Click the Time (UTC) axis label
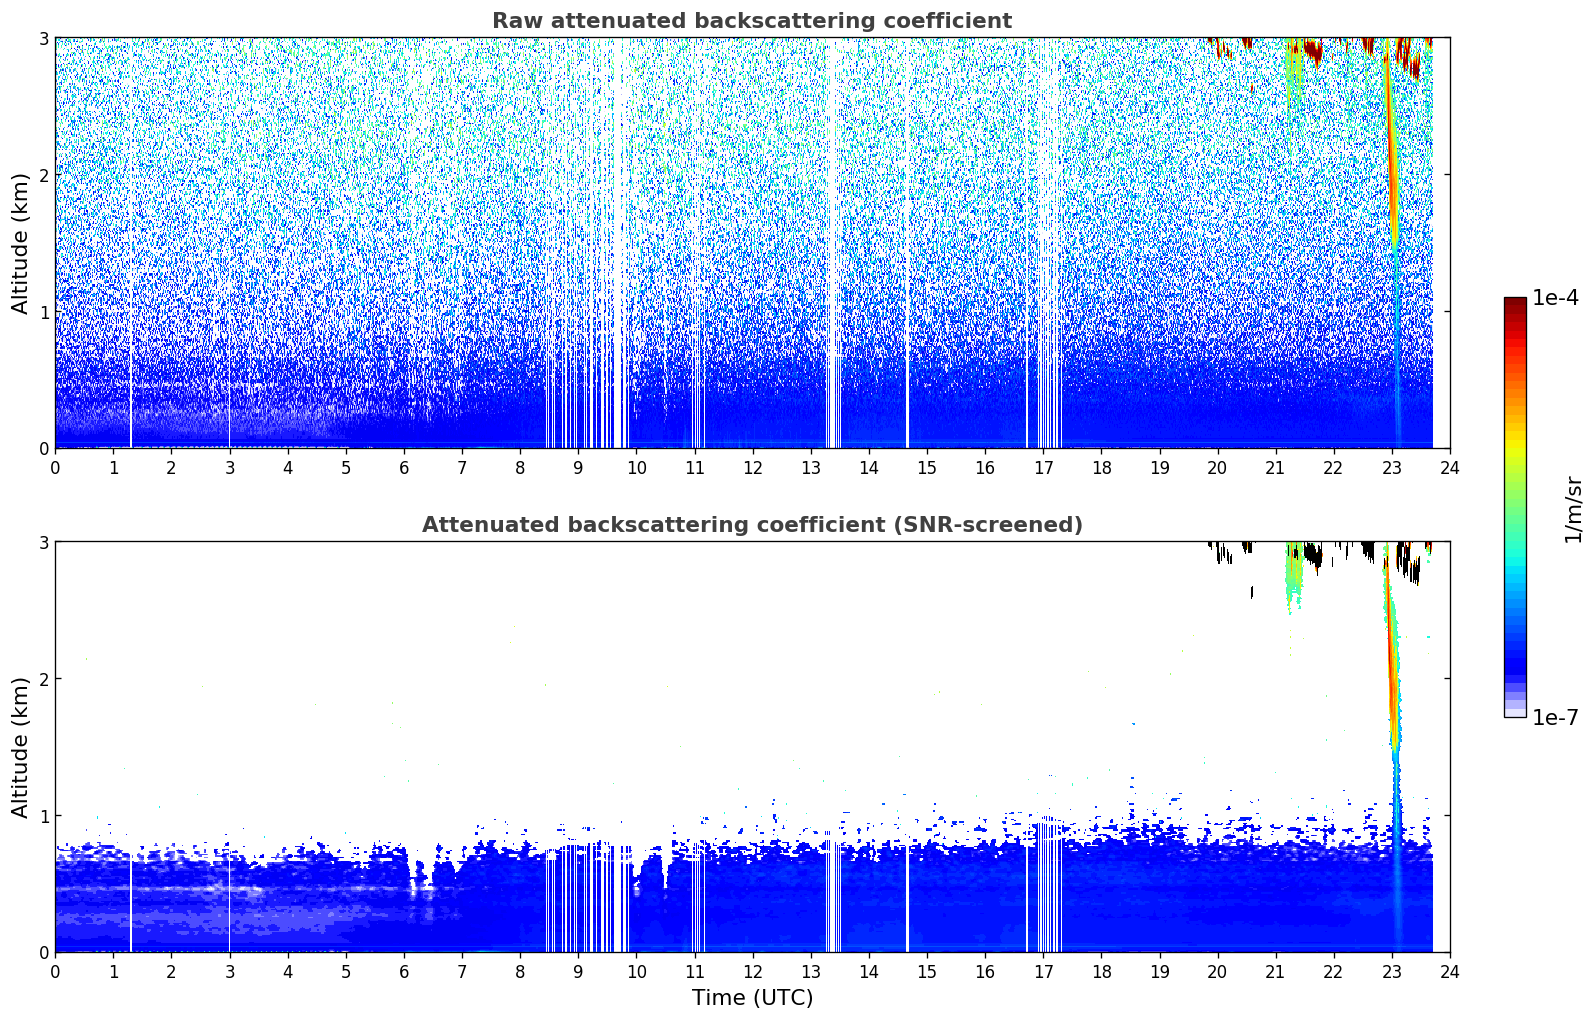Image resolution: width=1595 pixels, height=1020 pixels. 752,998
